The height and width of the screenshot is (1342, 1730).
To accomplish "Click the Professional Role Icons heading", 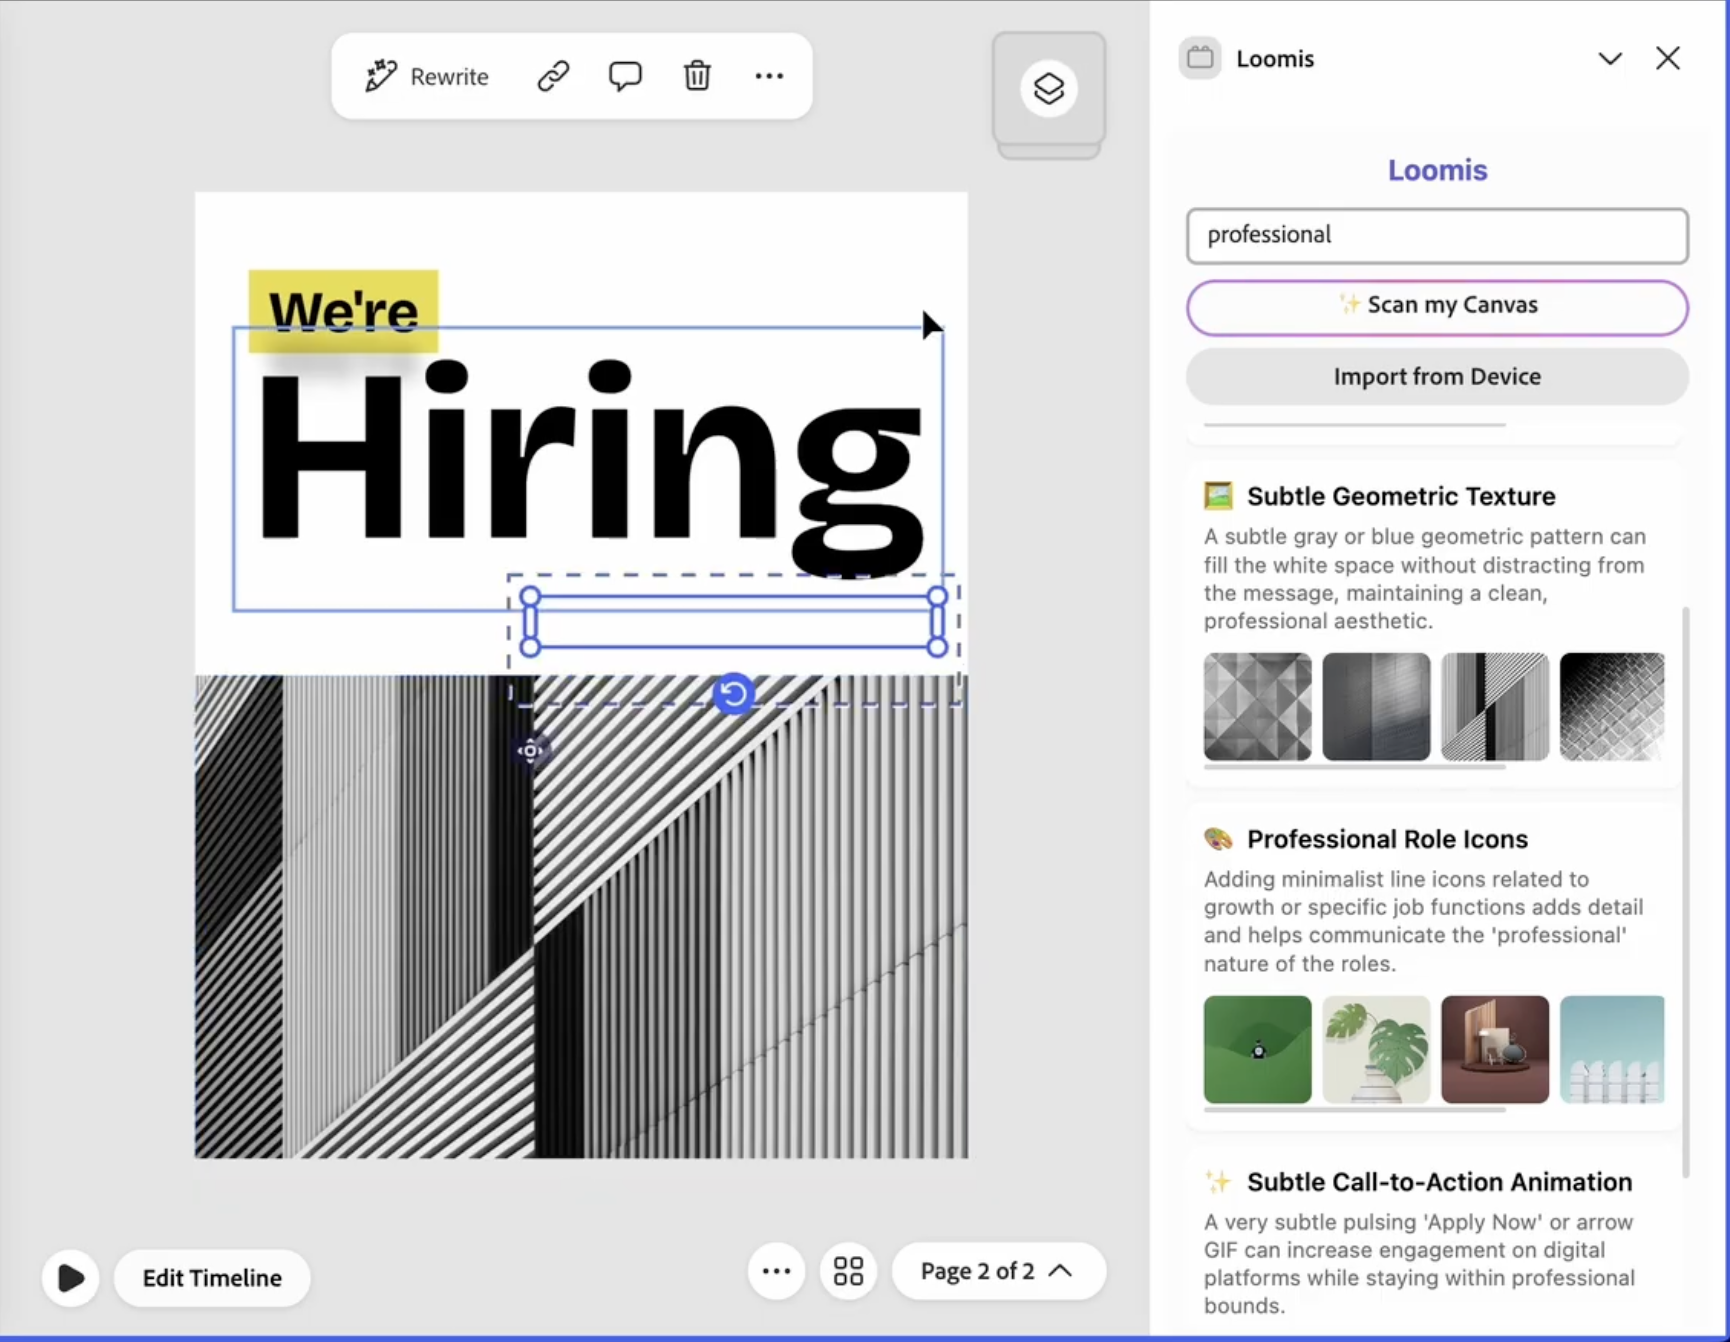I will 1387,839.
